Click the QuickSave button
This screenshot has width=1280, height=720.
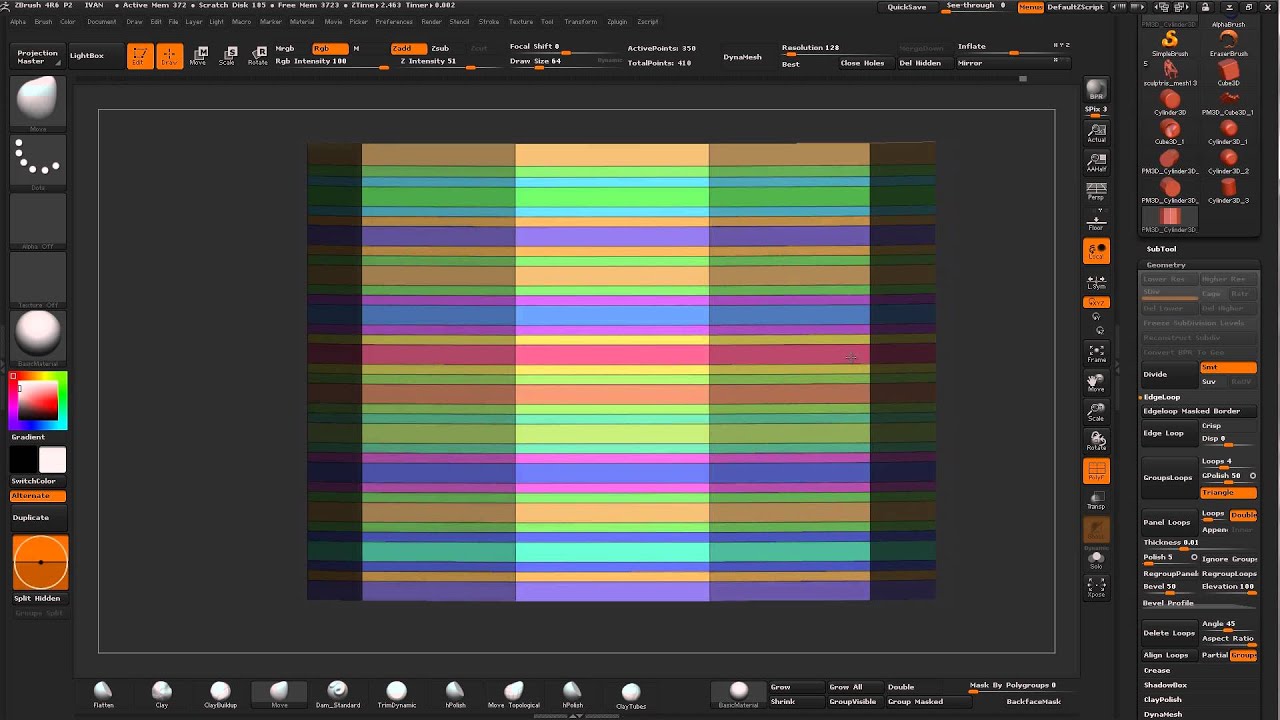point(907,7)
